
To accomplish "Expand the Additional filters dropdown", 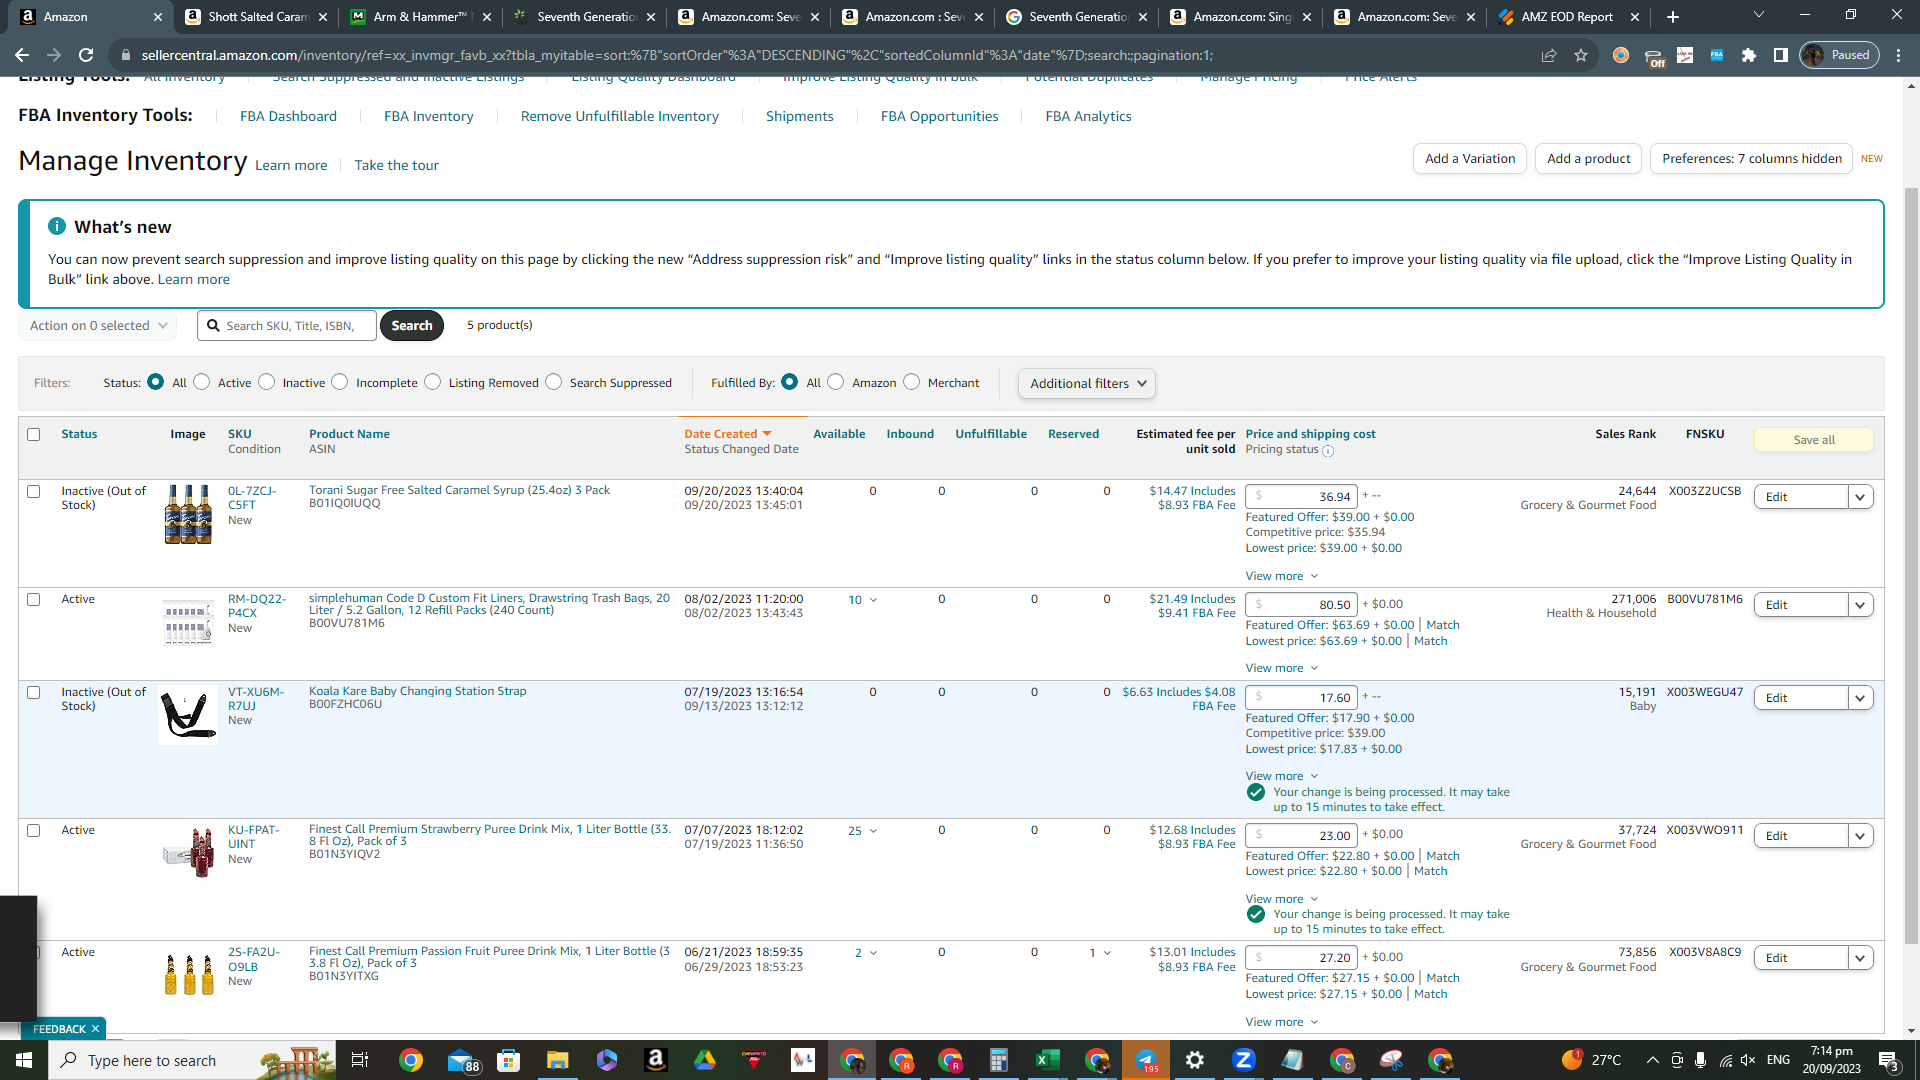I will [1087, 384].
